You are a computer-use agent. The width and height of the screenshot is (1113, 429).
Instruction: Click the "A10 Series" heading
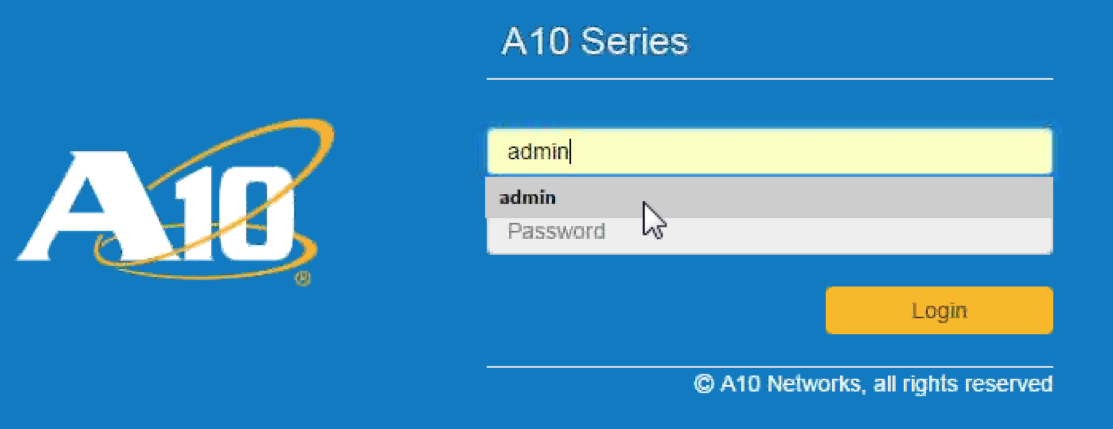pyautogui.click(x=594, y=42)
